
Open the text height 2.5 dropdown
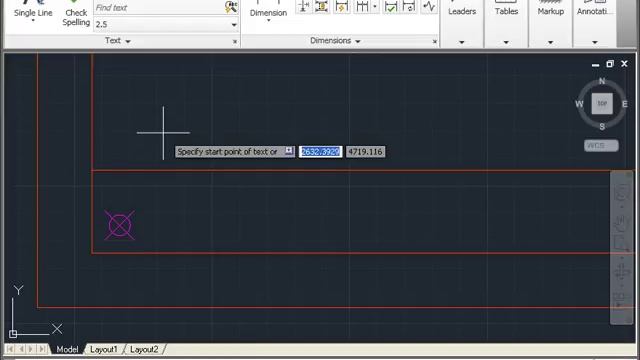tap(234, 25)
